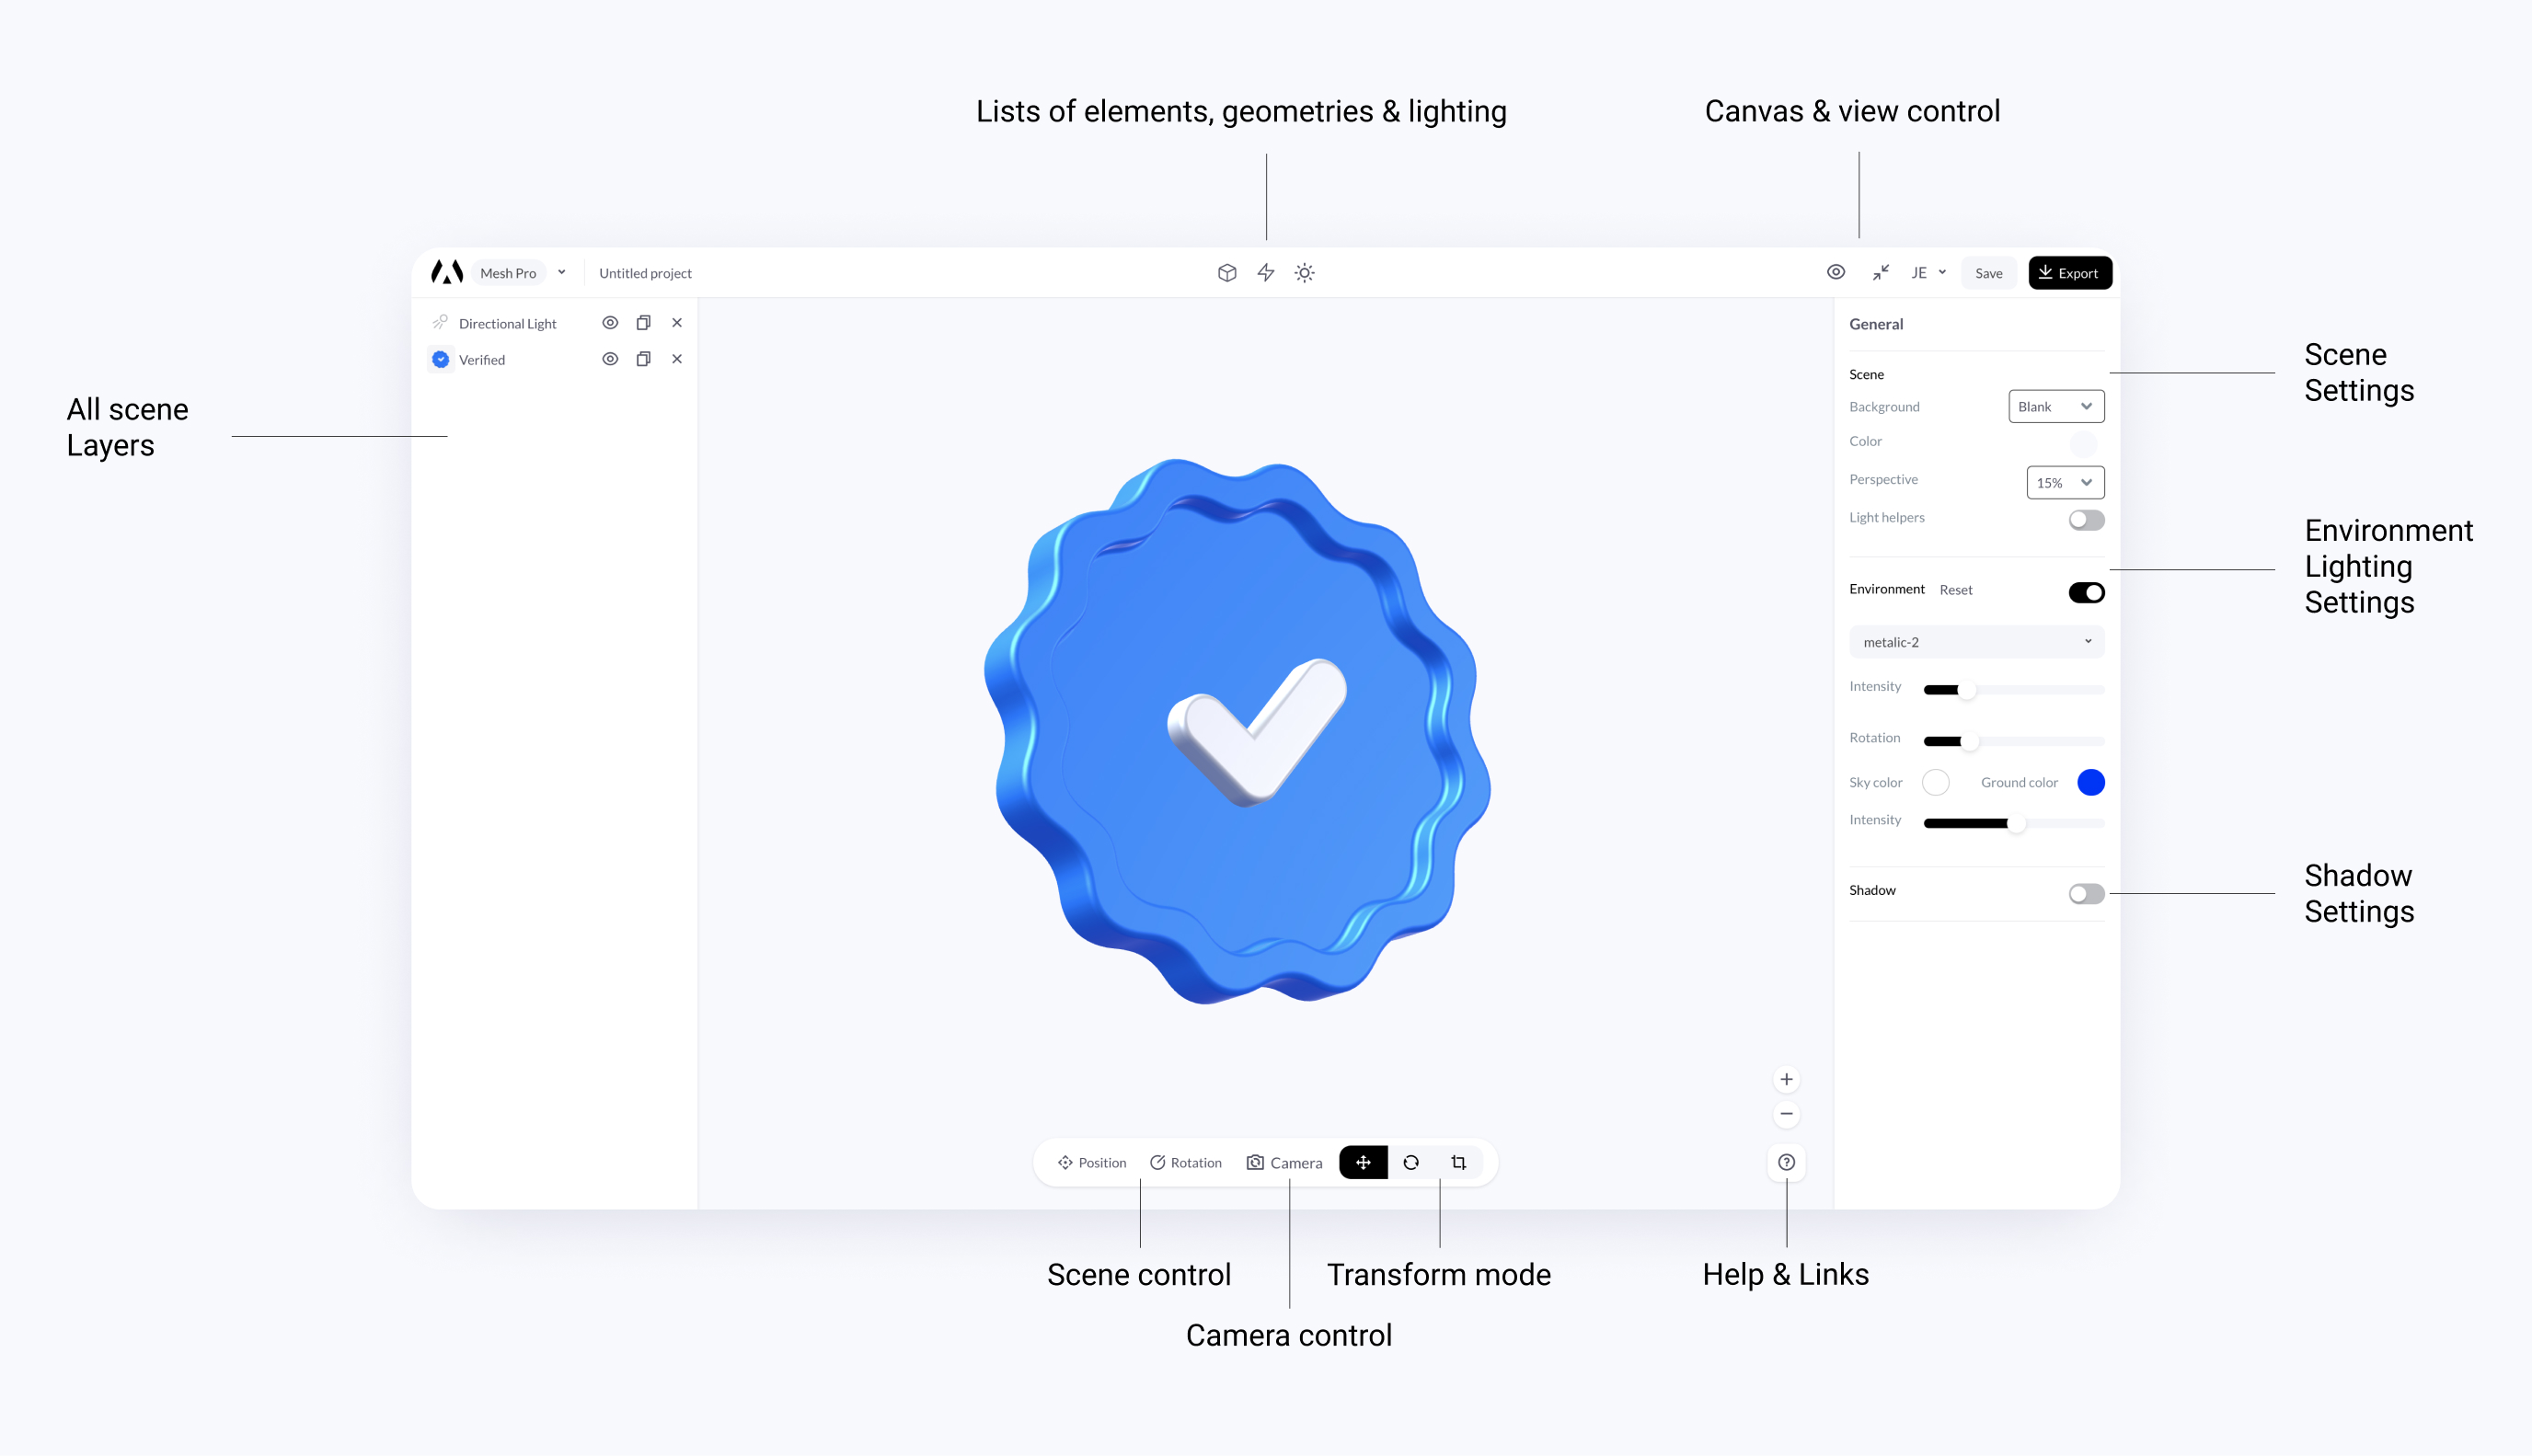Click the sun/lighting toolbar icon
The height and width of the screenshot is (1456, 2532).
1306,273
